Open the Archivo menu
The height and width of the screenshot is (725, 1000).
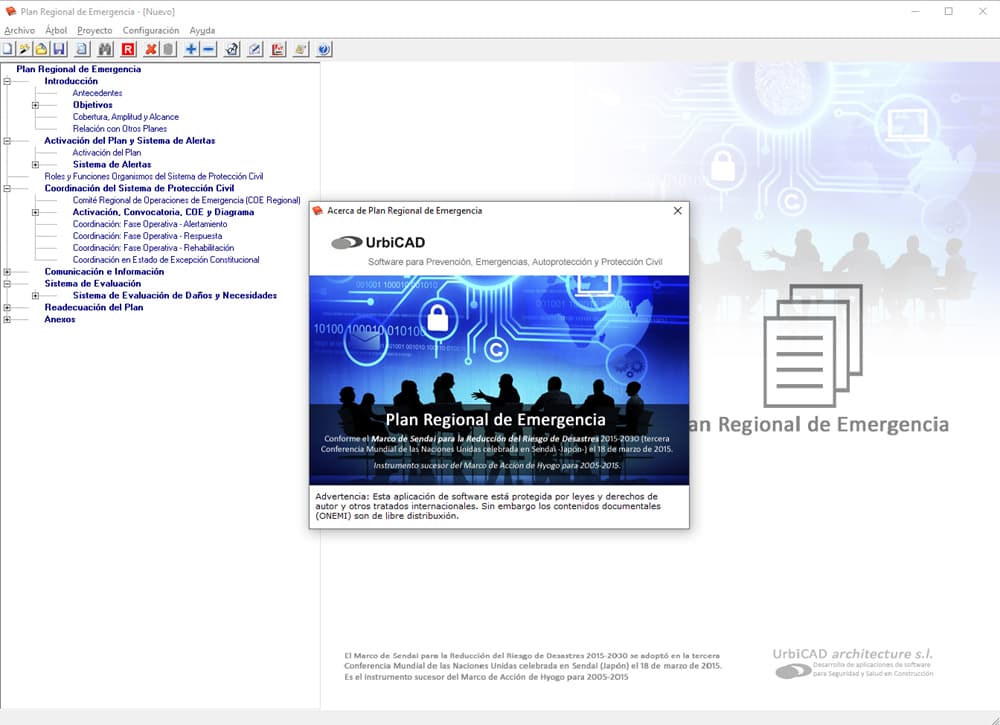(20, 30)
